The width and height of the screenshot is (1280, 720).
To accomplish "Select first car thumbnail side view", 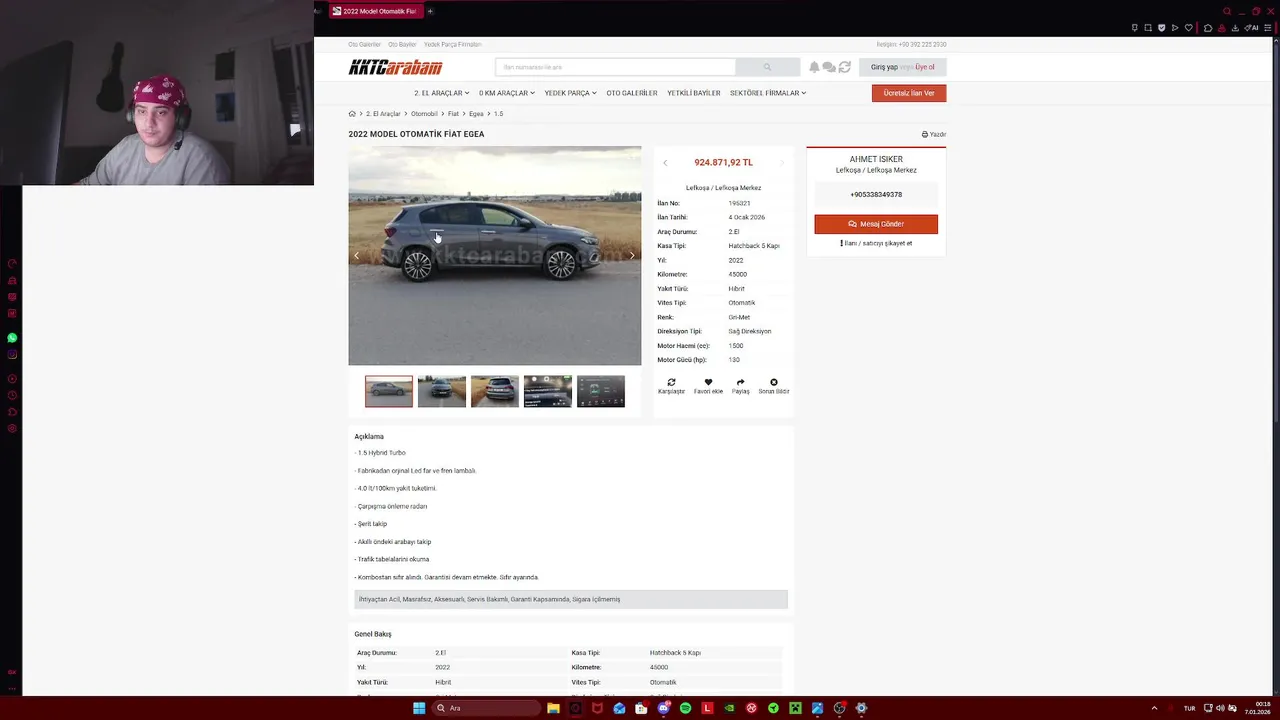I will (389, 391).
